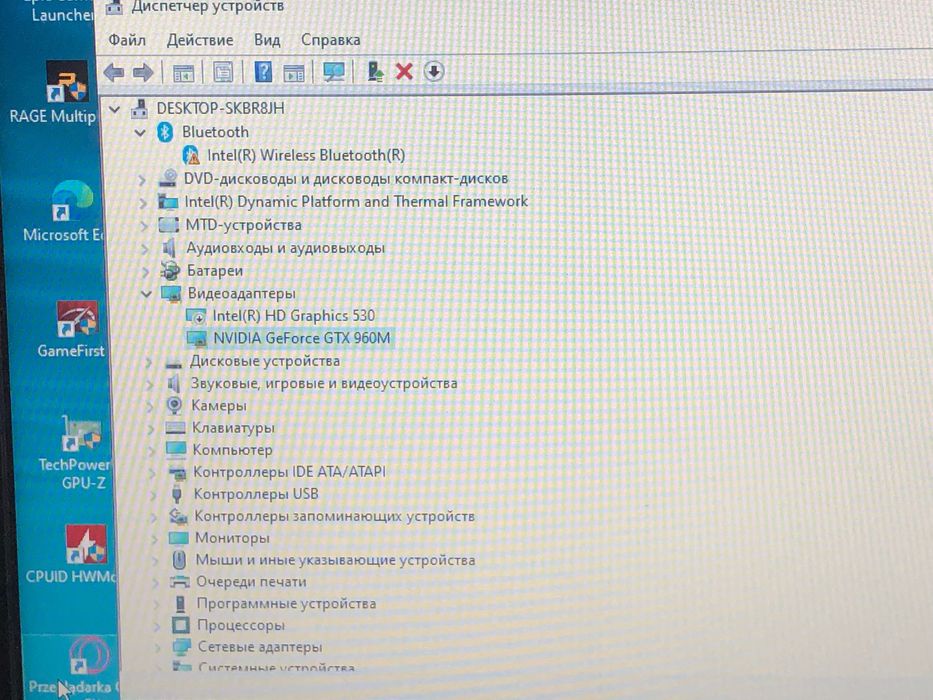Select the DESKTOP-SKBR8JH computer name
This screenshot has height=700, width=933.
pyautogui.click(x=220, y=108)
